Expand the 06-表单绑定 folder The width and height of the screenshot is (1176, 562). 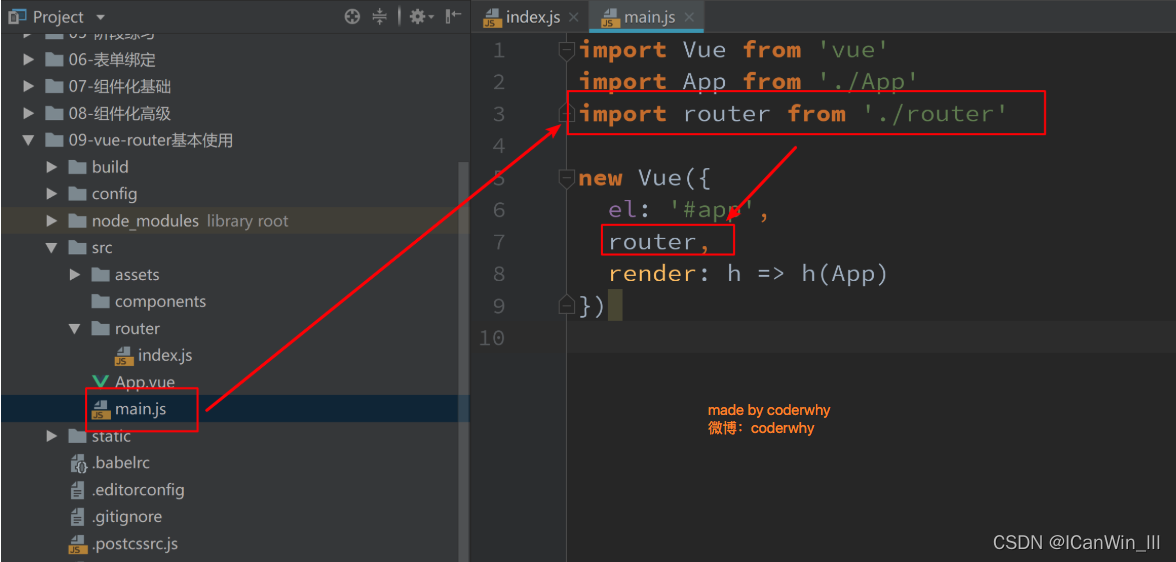point(28,60)
